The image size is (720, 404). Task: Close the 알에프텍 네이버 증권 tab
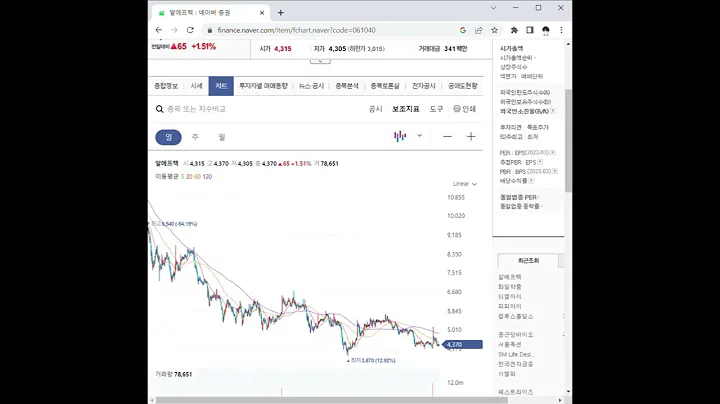(262, 13)
